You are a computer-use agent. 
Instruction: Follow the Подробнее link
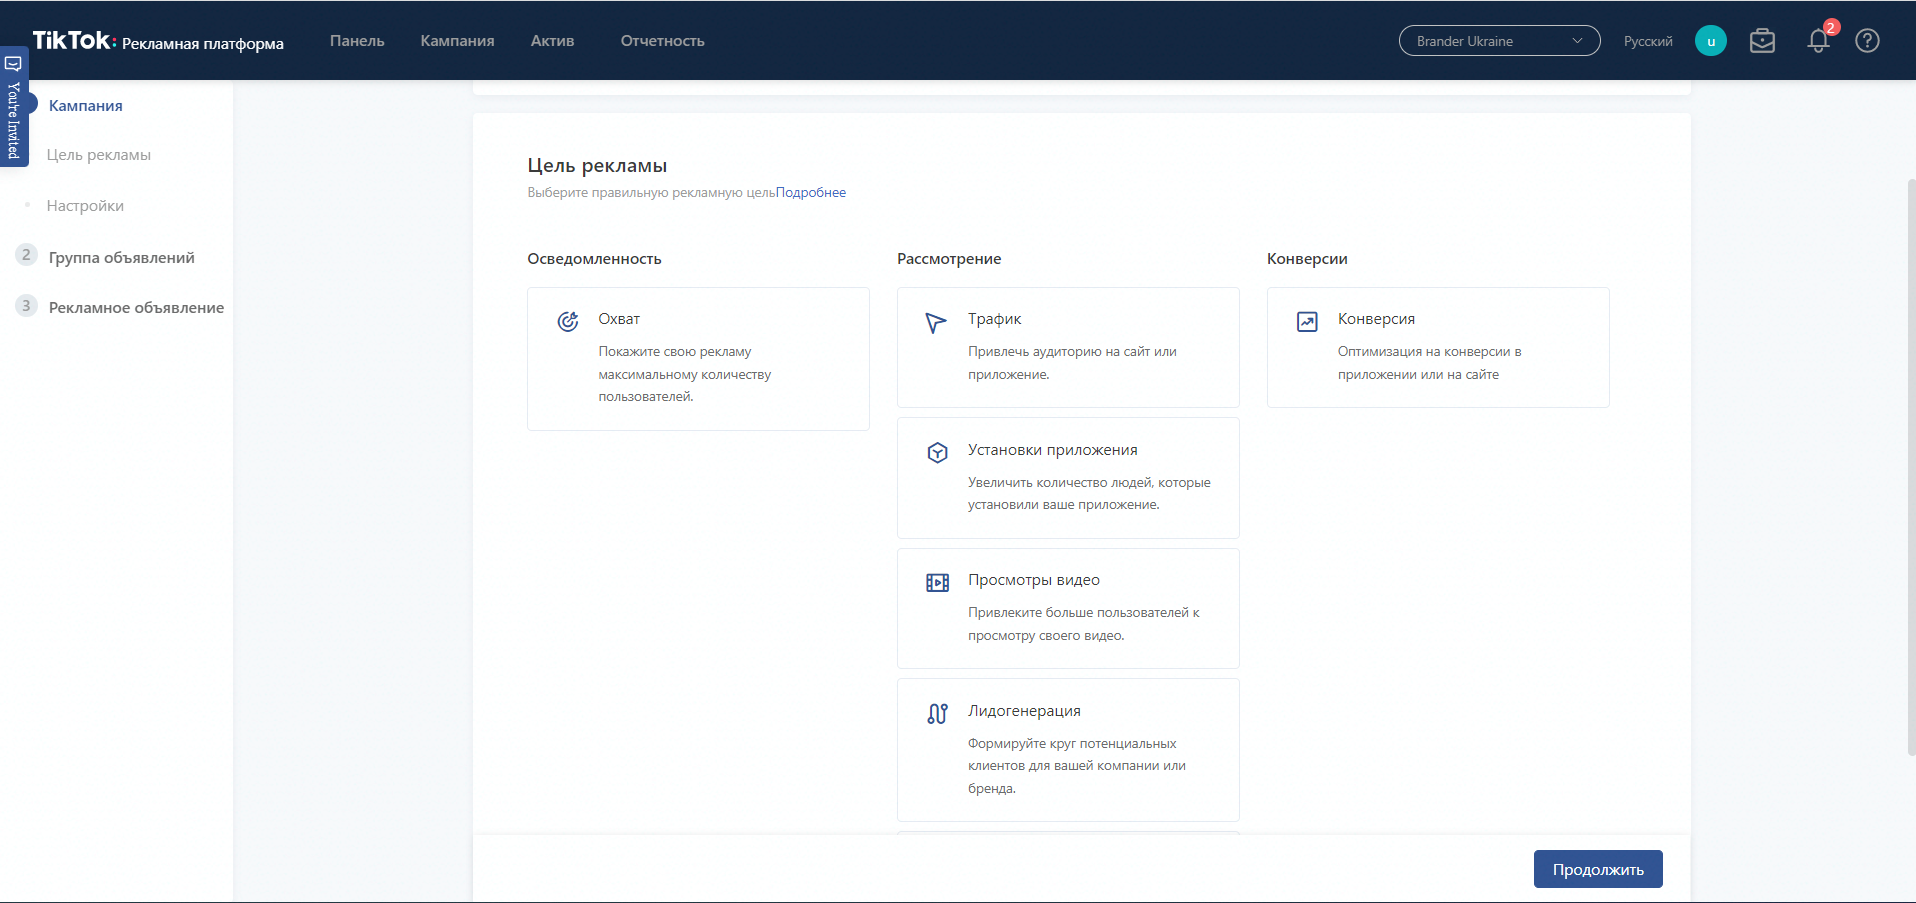pyautogui.click(x=810, y=193)
